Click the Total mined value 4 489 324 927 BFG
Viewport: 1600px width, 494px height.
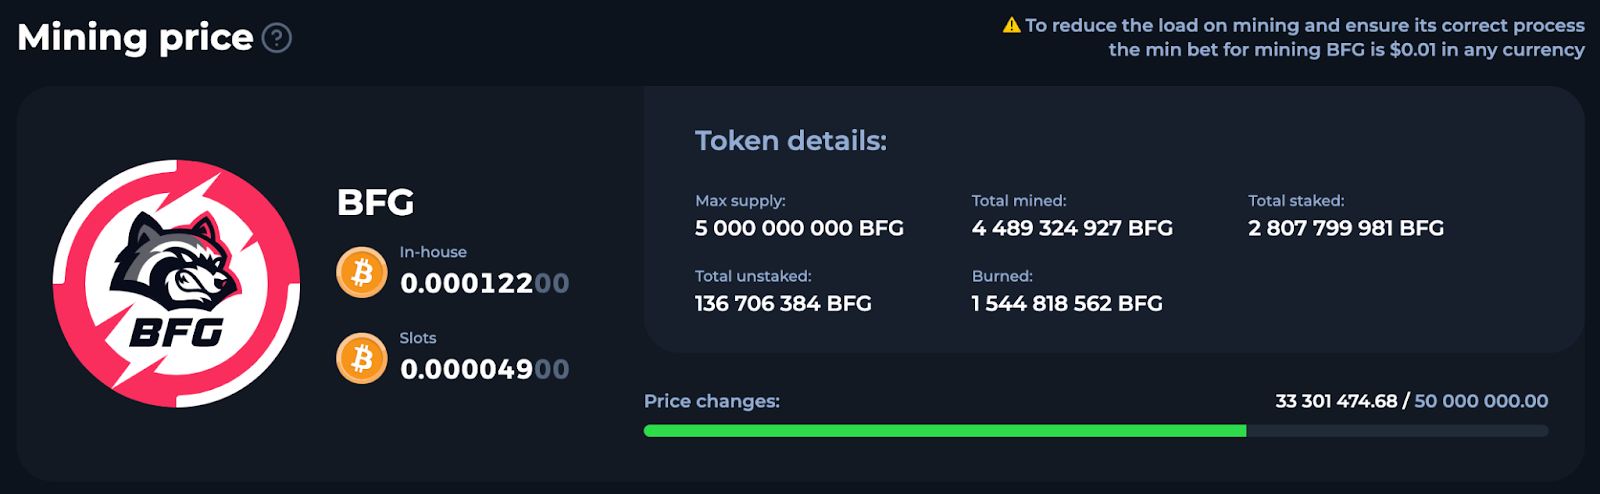point(1072,229)
